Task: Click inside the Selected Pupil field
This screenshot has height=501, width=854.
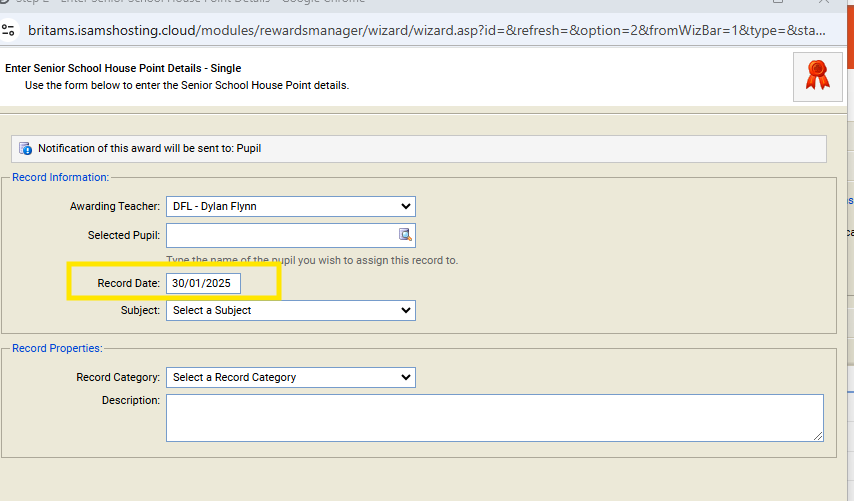Action: click(280, 235)
